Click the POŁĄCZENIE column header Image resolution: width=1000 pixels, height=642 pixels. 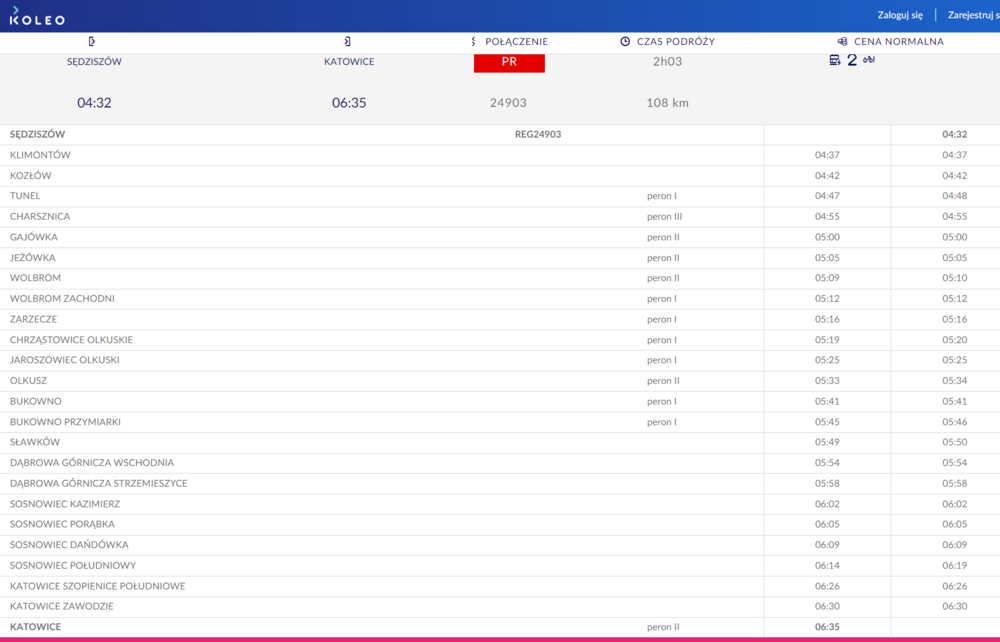point(517,41)
